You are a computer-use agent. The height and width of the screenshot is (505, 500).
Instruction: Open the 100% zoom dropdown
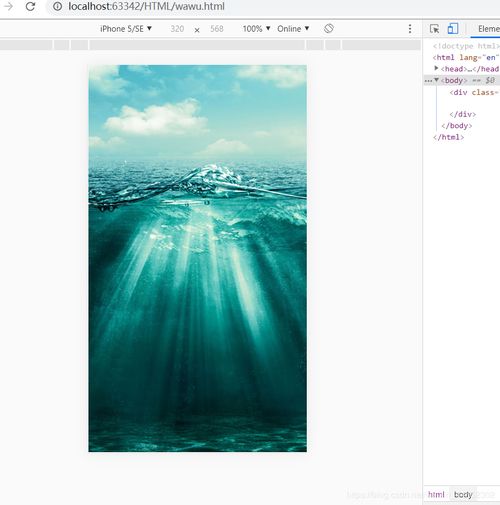click(x=256, y=29)
